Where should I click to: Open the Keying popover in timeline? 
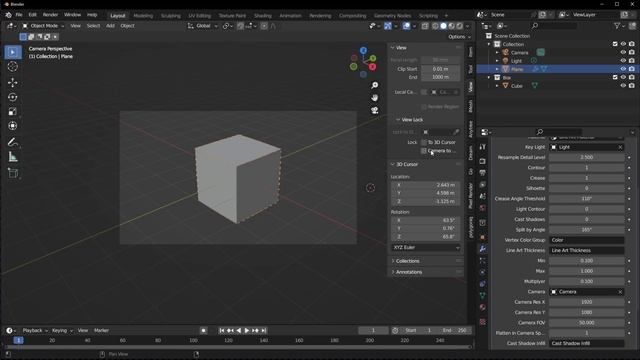[62, 330]
